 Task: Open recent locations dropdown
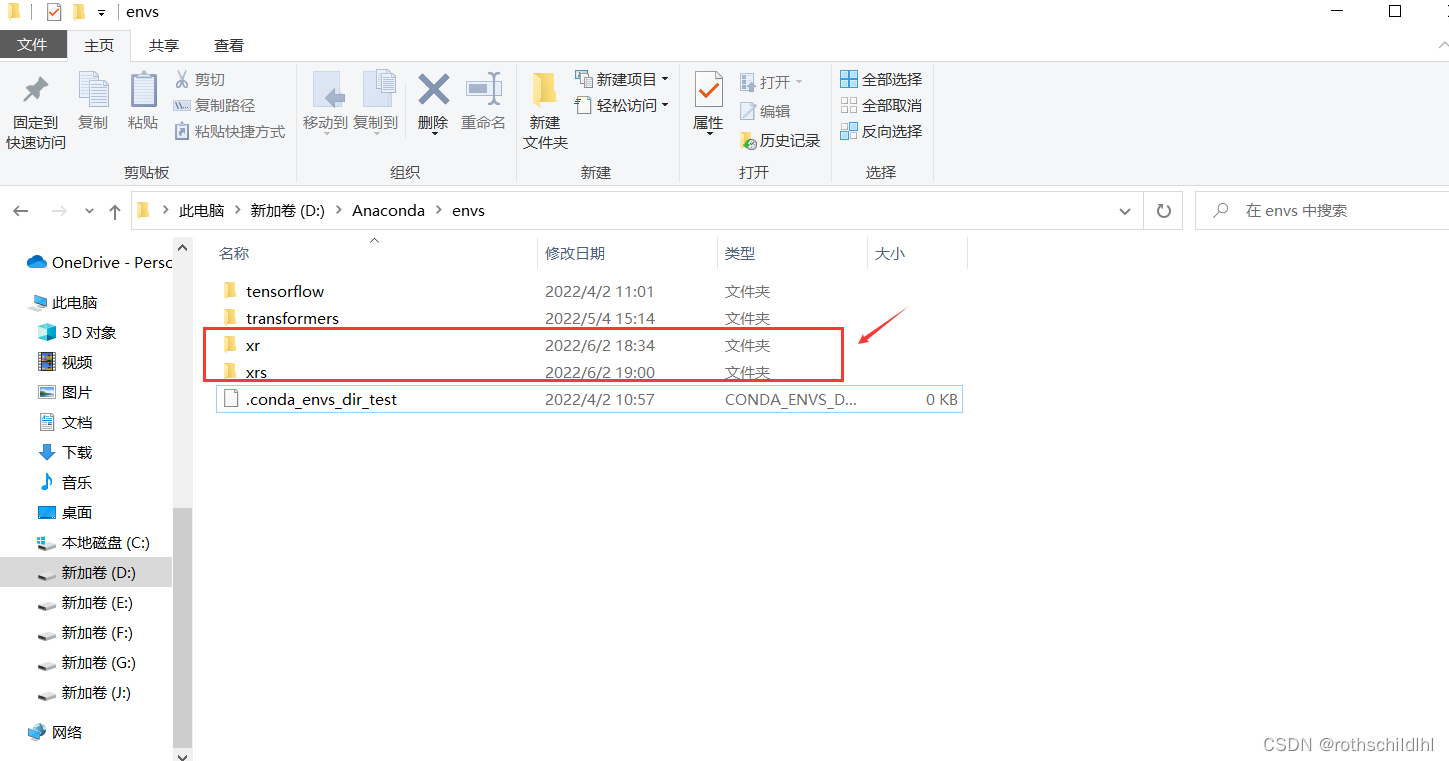(89, 212)
